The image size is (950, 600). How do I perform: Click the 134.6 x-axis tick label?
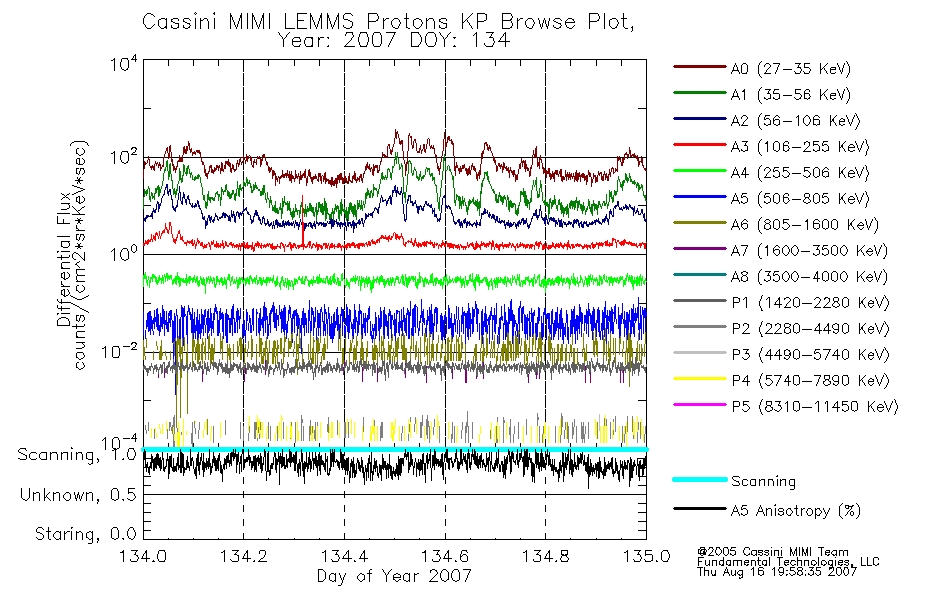coord(445,556)
